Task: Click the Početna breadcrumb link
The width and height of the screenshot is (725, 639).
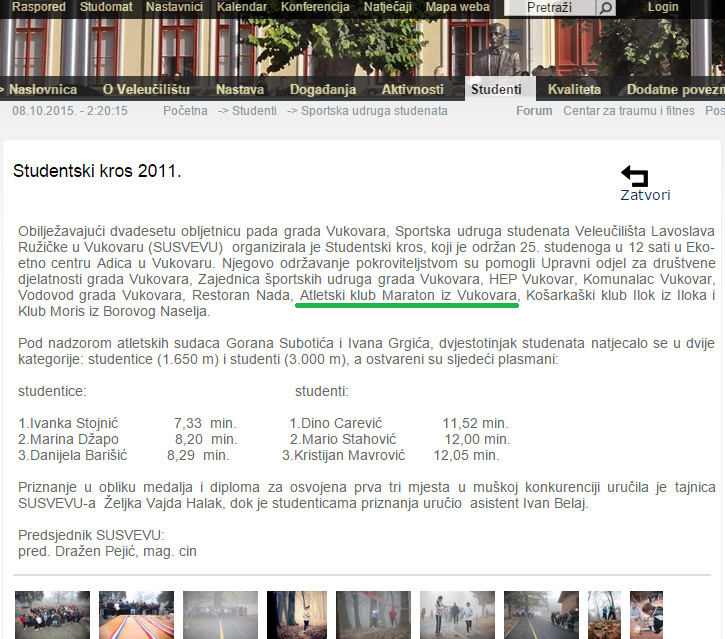Action: click(185, 111)
